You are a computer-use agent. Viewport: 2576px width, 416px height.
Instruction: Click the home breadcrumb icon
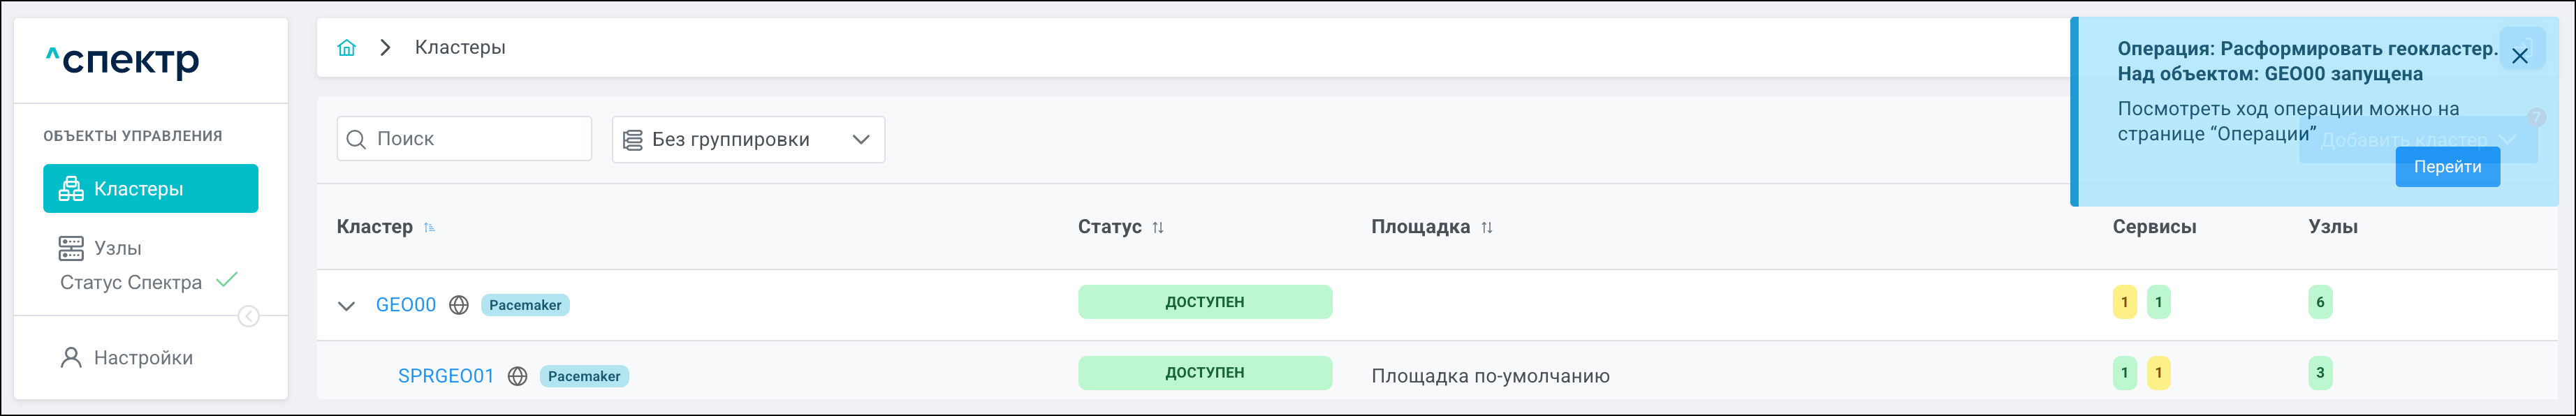347,48
